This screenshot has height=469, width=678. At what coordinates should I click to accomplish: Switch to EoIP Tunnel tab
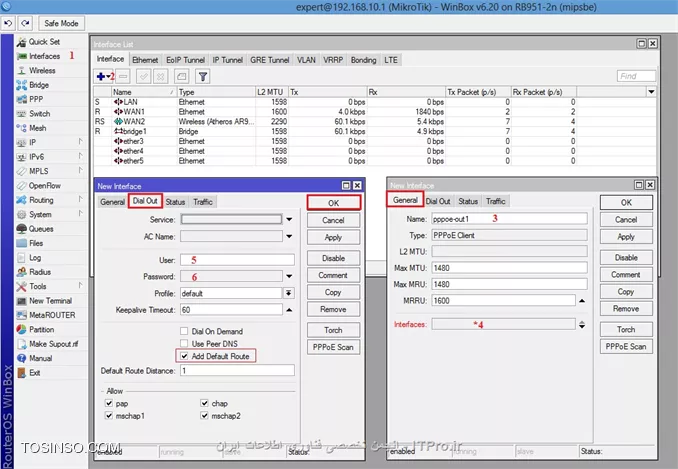point(185,60)
